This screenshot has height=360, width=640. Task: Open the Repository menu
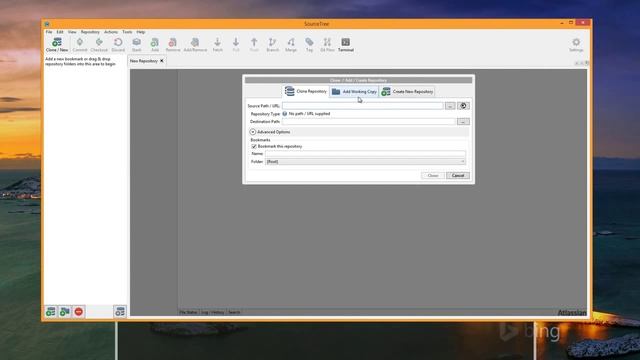coord(90,32)
